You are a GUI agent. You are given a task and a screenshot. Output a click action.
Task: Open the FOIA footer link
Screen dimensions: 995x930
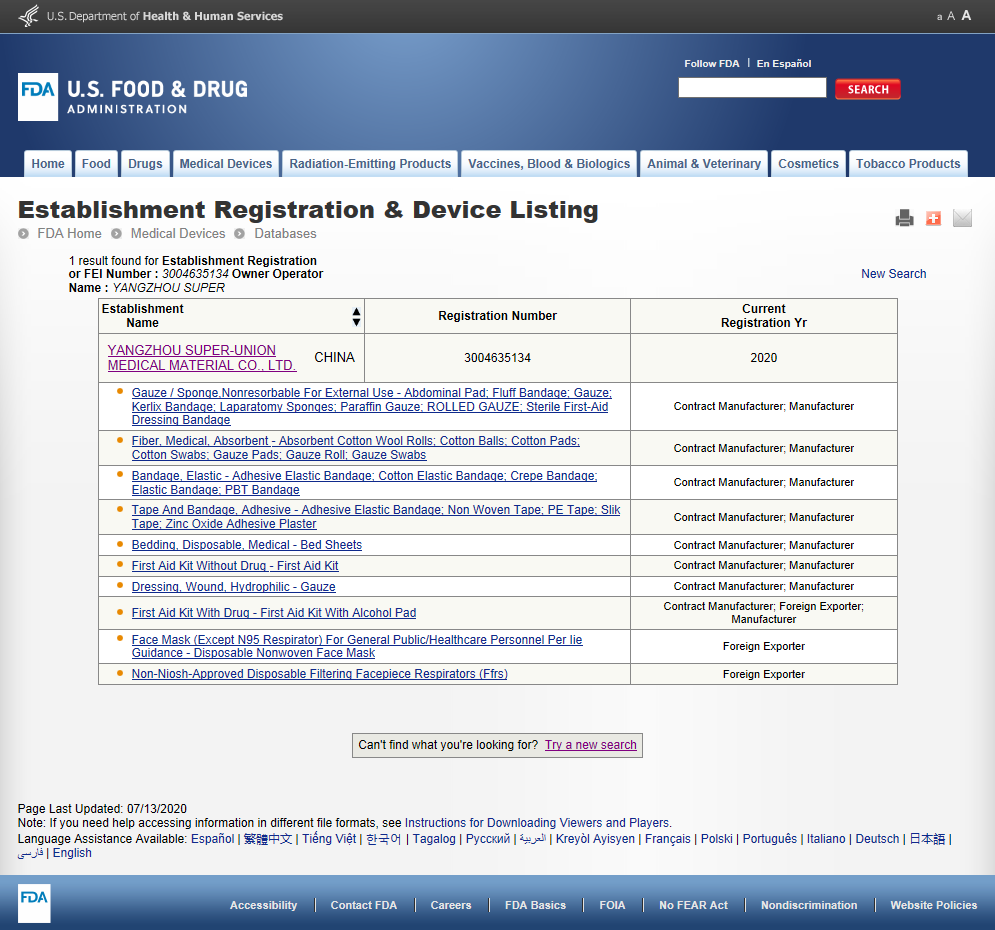[x=612, y=905]
